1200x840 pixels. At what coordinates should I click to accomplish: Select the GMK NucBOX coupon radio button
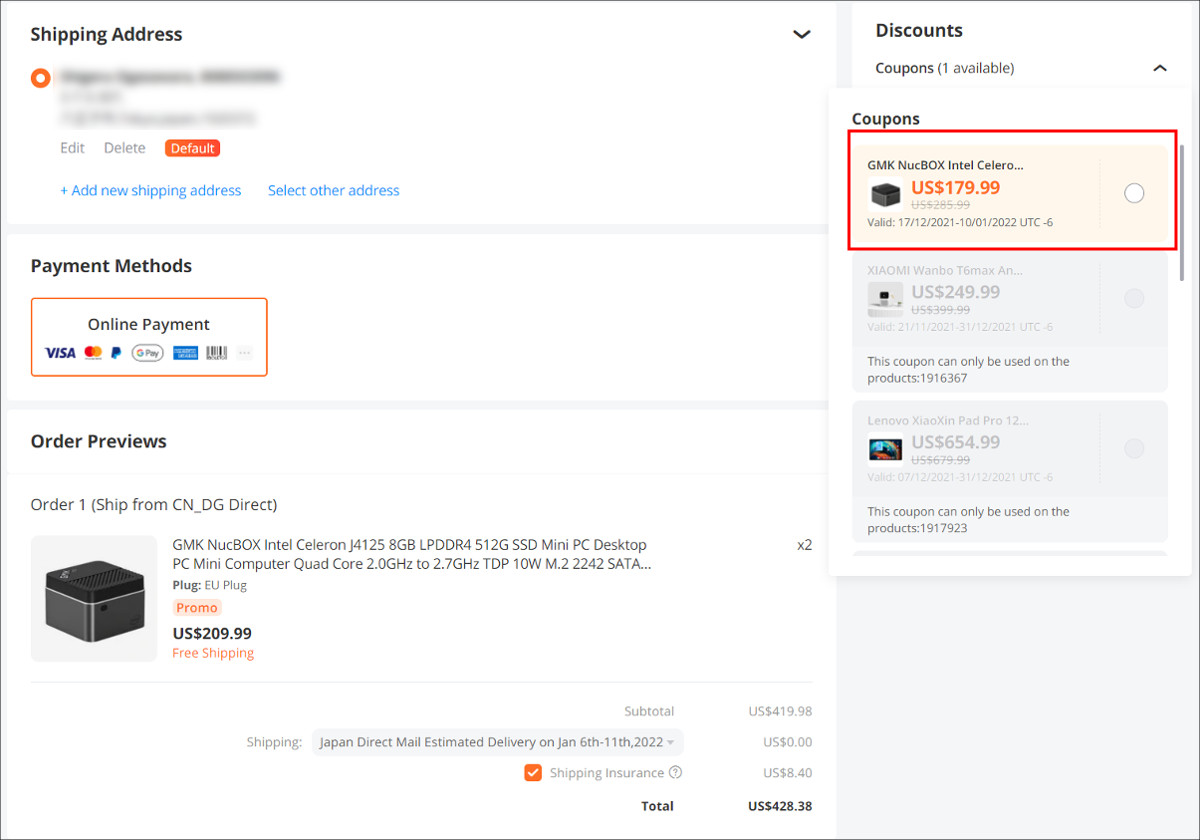coord(1134,193)
